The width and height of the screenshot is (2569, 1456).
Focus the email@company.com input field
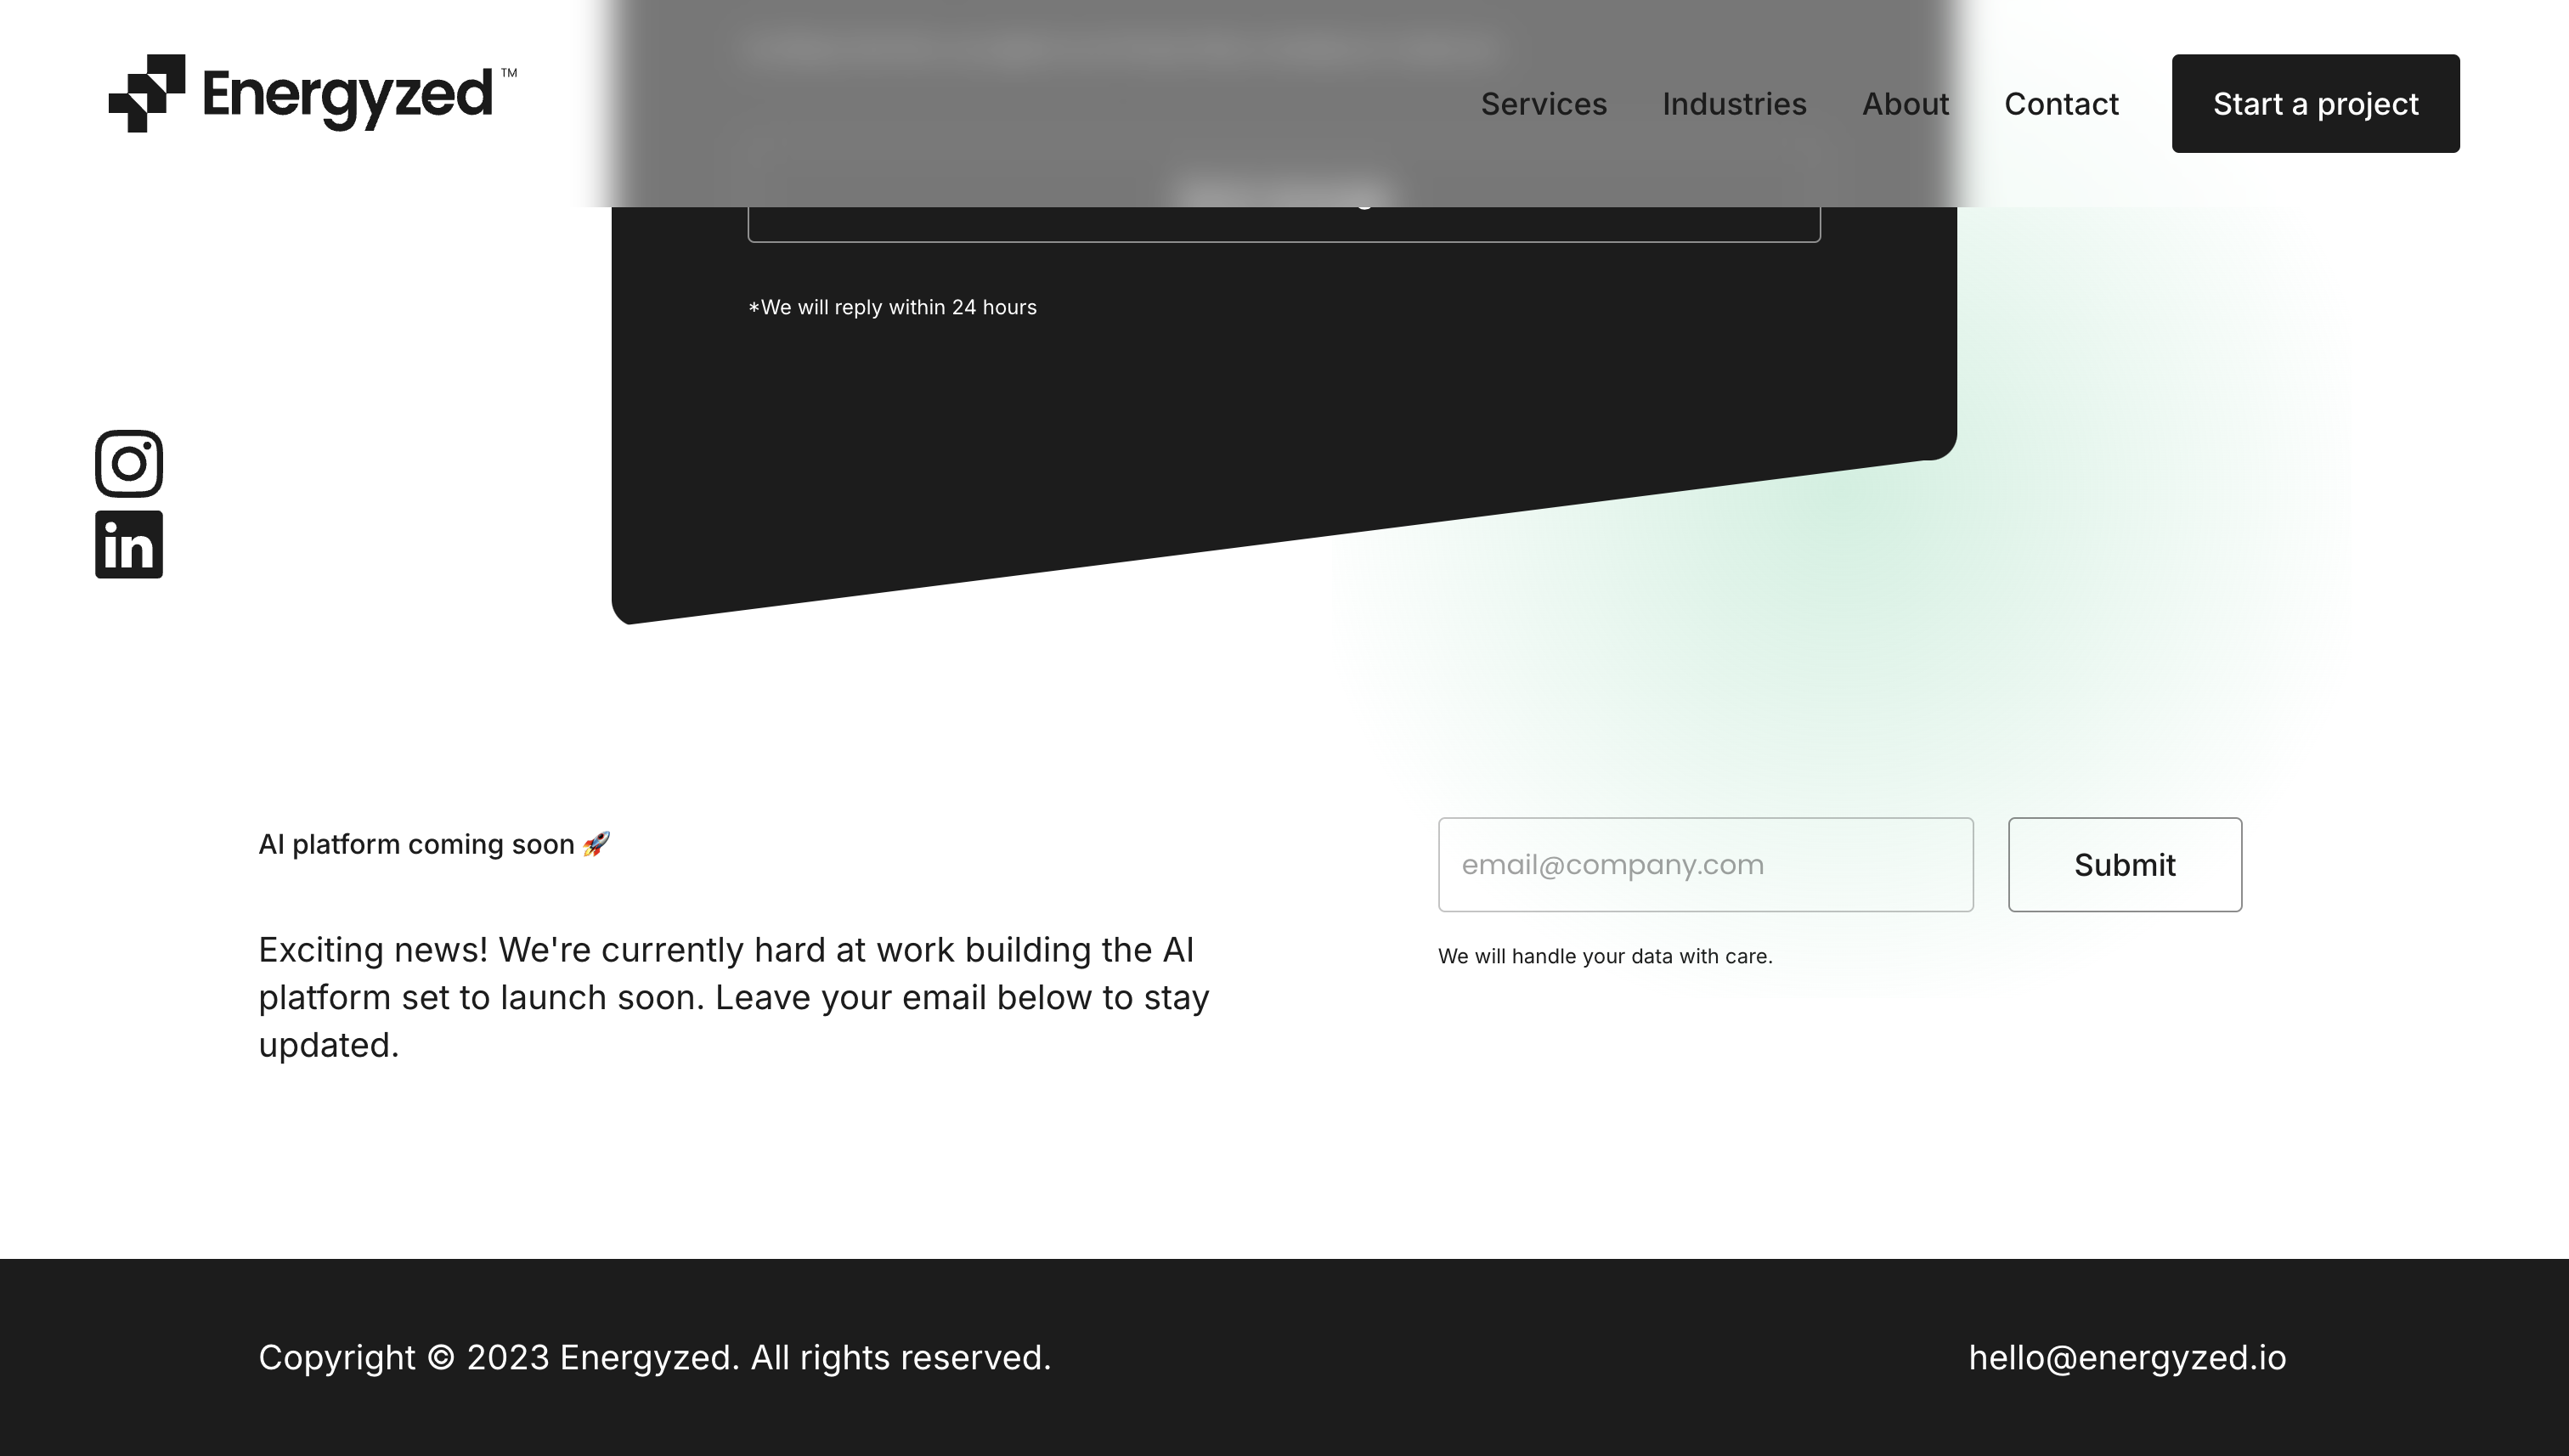(x=1705, y=865)
